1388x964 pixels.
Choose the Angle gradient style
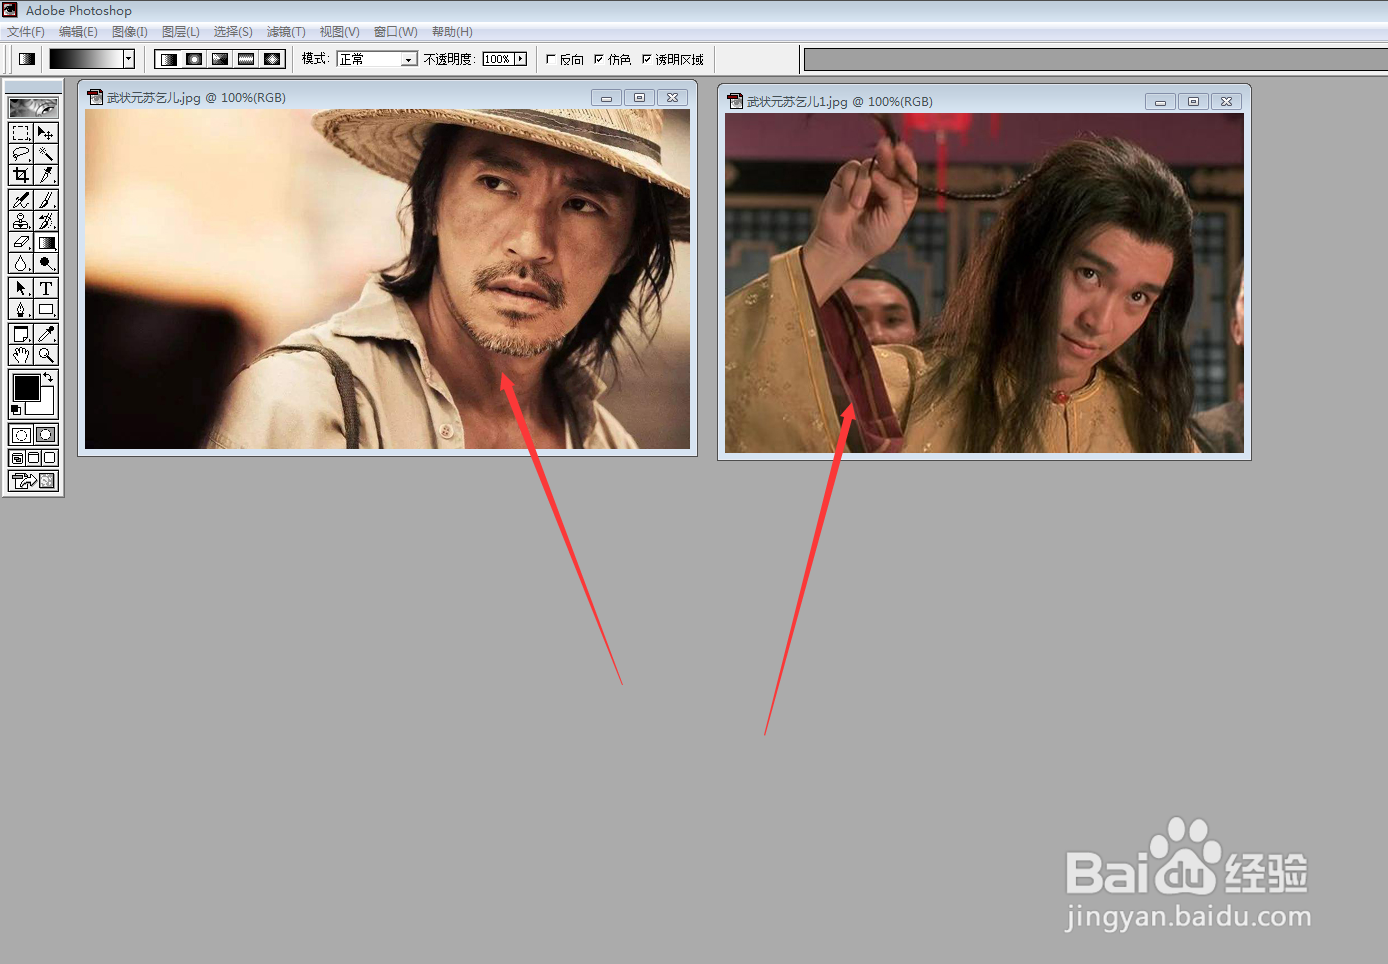pyautogui.click(x=220, y=59)
